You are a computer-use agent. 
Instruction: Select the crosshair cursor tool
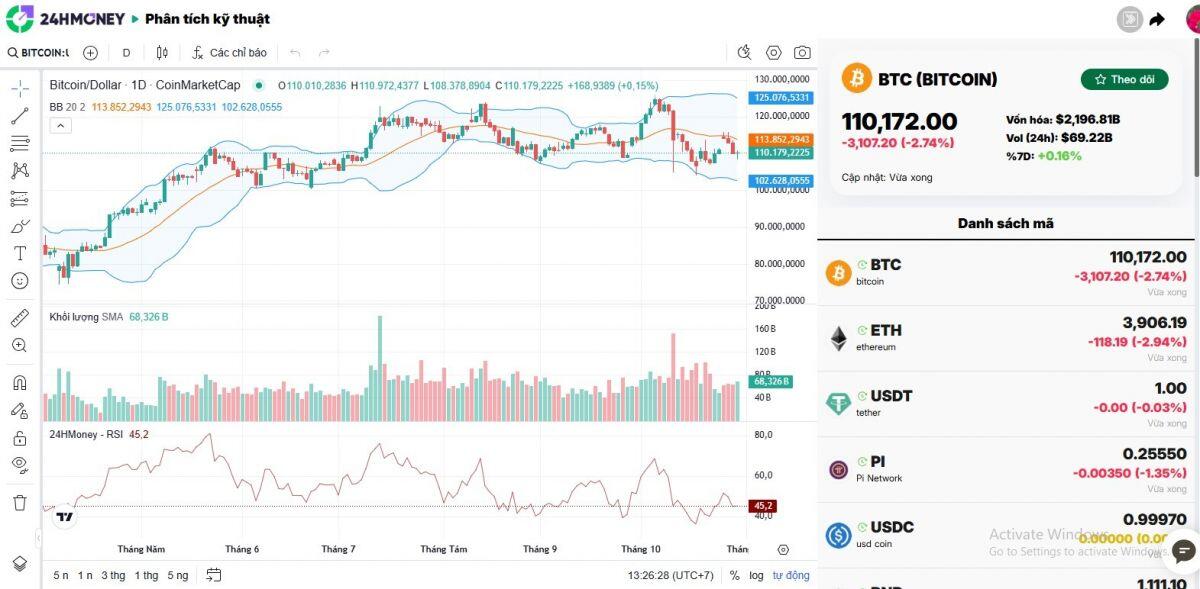(x=19, y=88)
